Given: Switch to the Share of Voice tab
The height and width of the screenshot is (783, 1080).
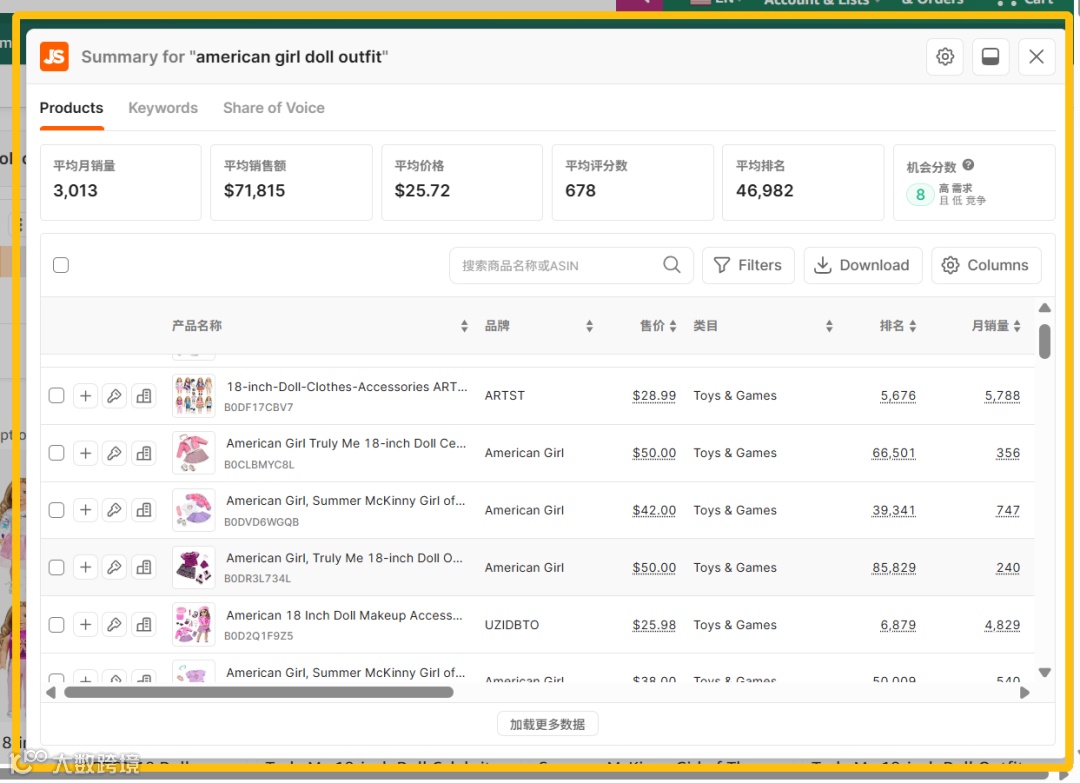Looking at the screenshot, I should [273, 108].
